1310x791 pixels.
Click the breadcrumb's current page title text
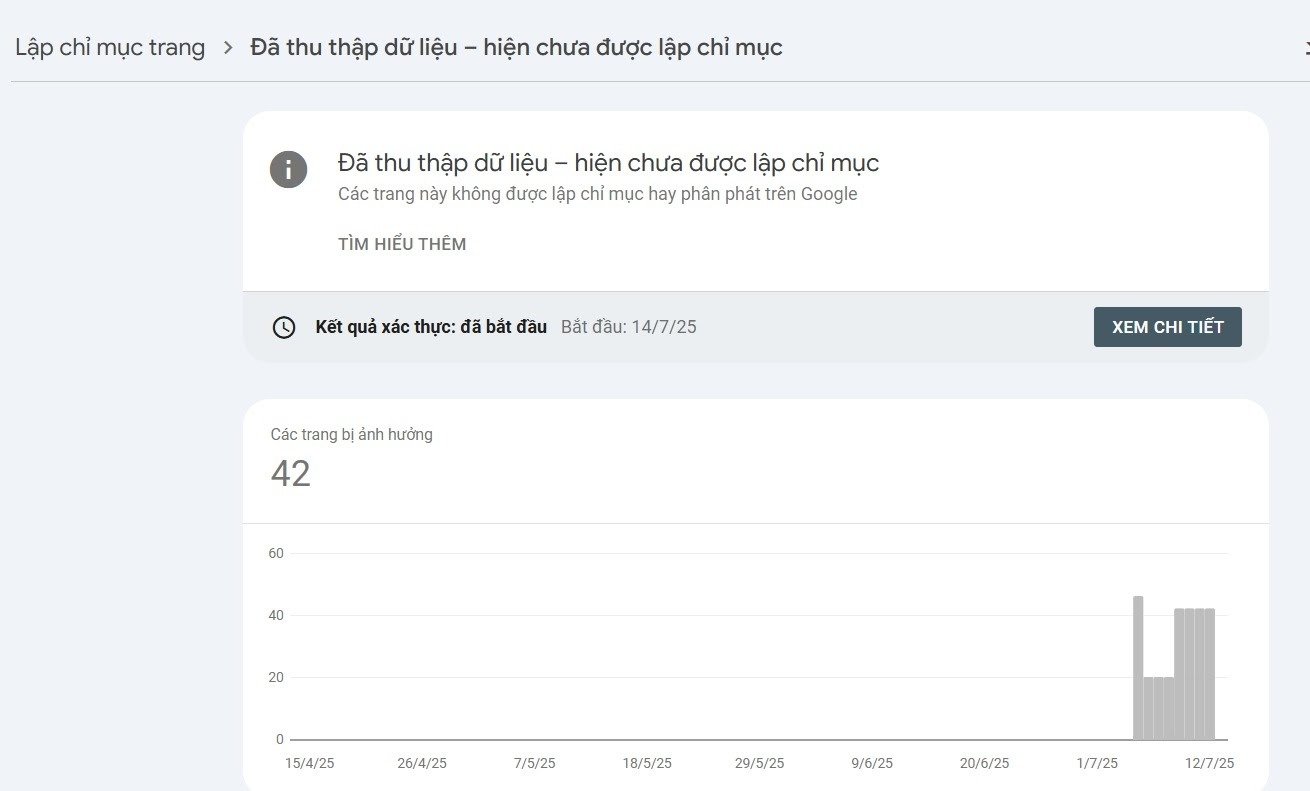coord(516,47)
